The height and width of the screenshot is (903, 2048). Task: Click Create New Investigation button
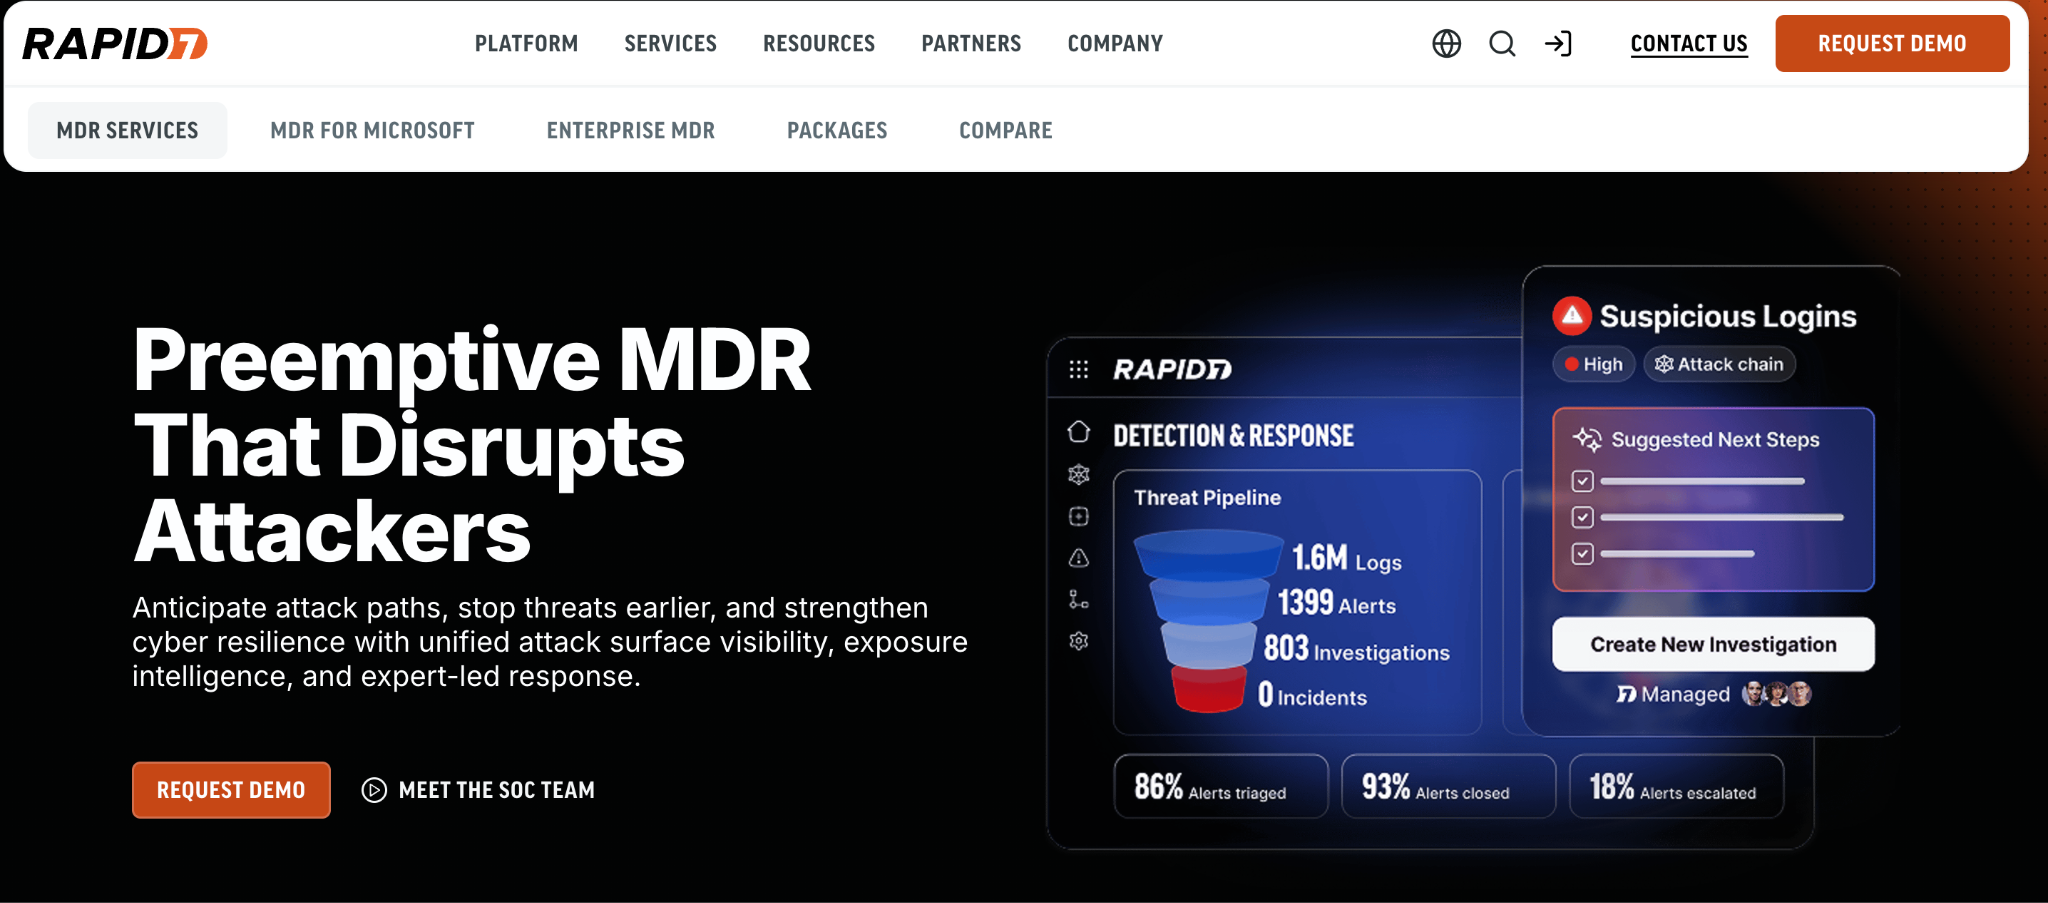click(x=1713, y=644)
